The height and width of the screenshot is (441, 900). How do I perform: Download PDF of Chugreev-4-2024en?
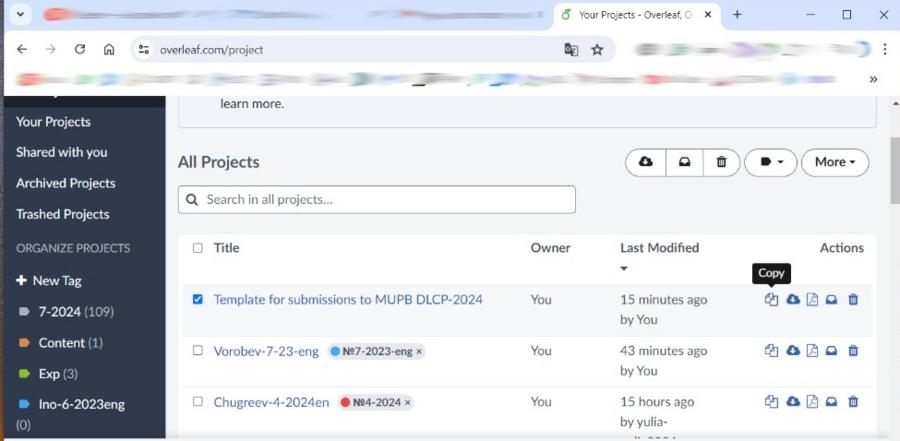(812, 402)
